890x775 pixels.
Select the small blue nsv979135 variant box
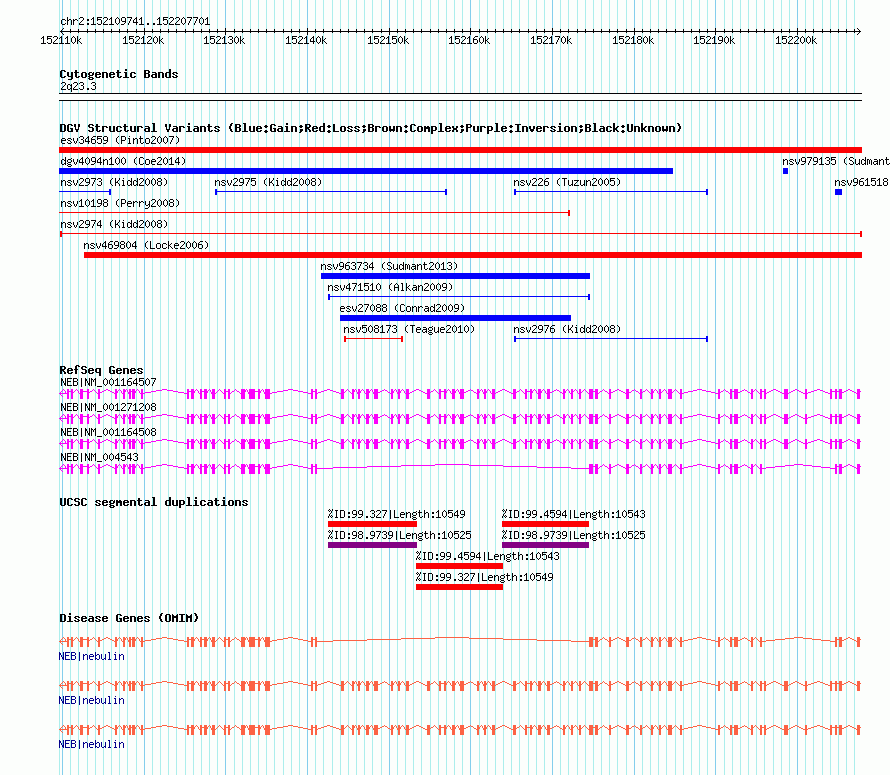[x=786, y=171]
